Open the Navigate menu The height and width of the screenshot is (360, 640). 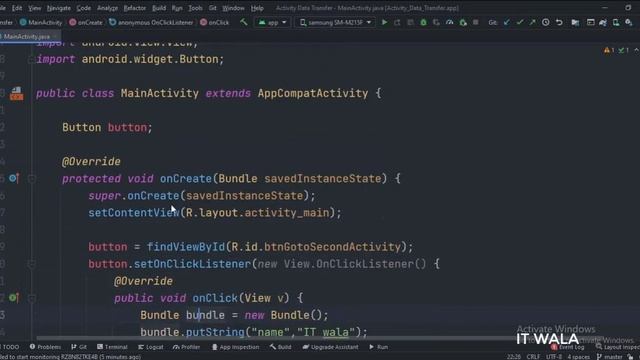point(58,8)
